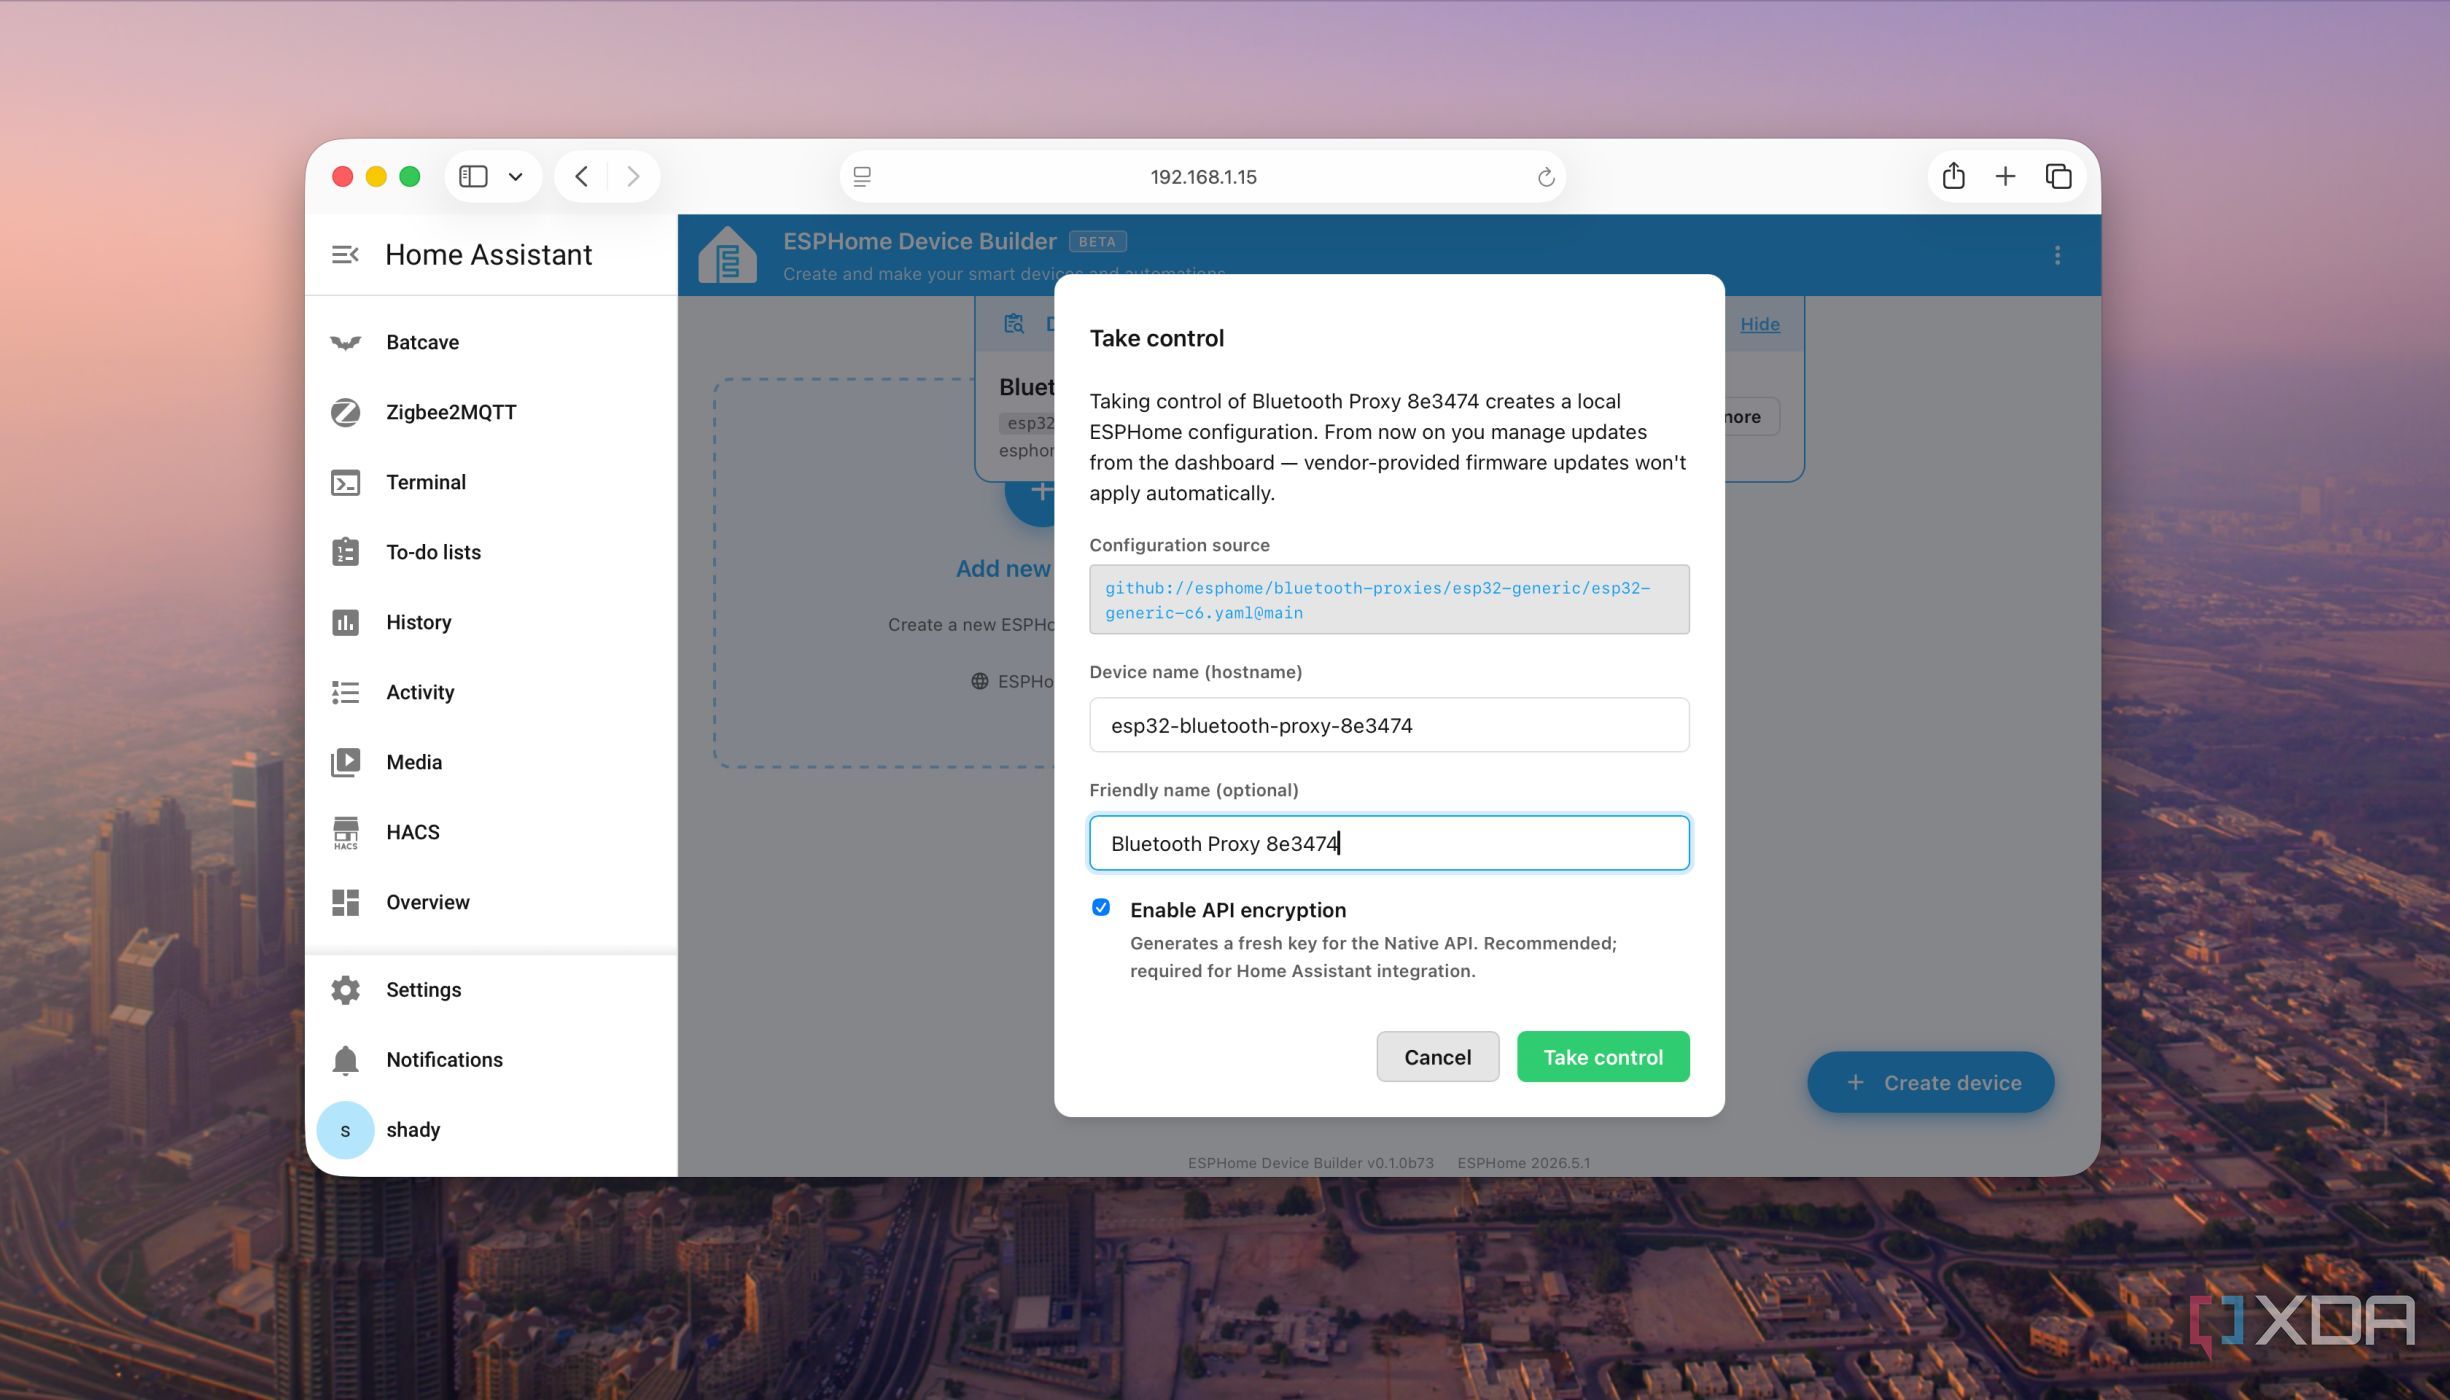Focus the Friendly name field
2450x1400 pixels.
click(x=1389, y=843)
